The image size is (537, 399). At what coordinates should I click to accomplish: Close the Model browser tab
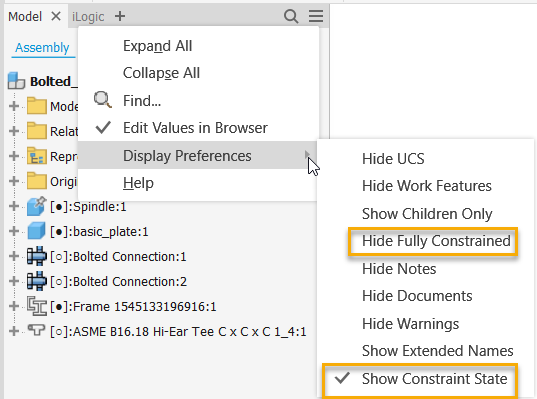coord(55,16)
